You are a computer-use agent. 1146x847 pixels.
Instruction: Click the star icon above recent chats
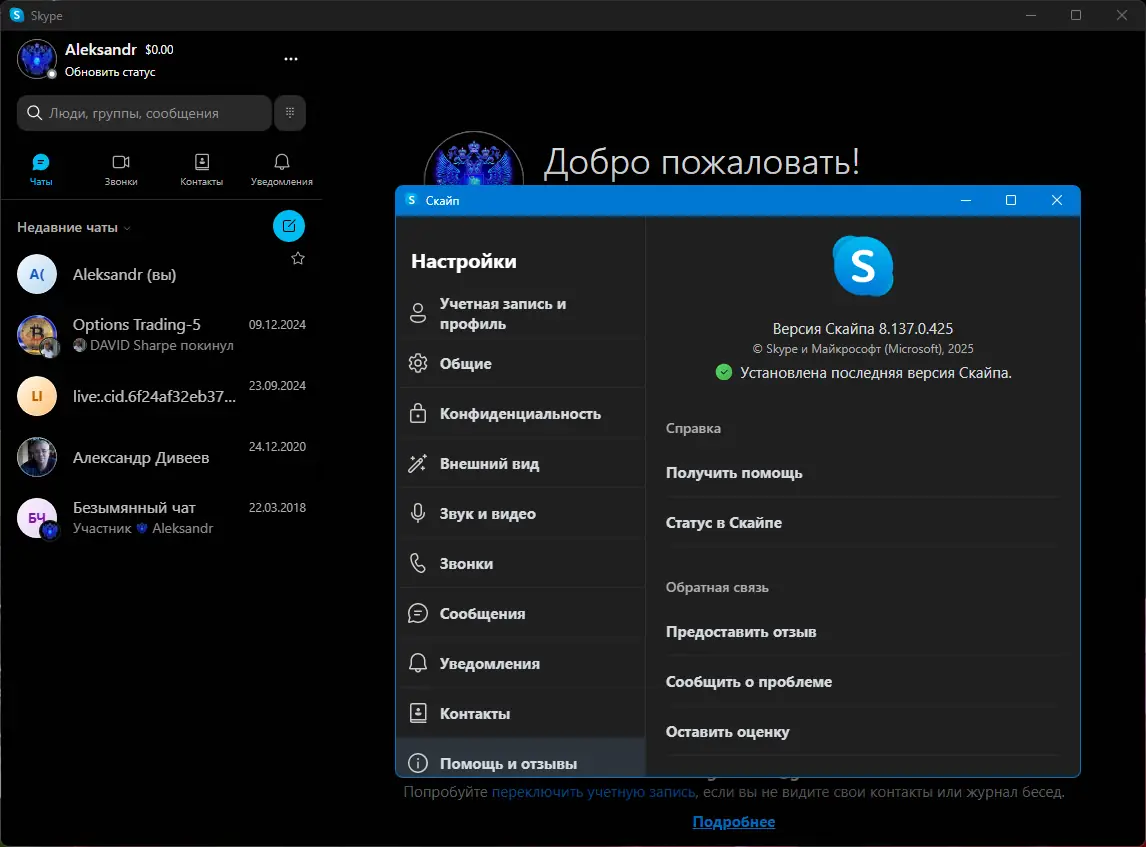[297, 258]
